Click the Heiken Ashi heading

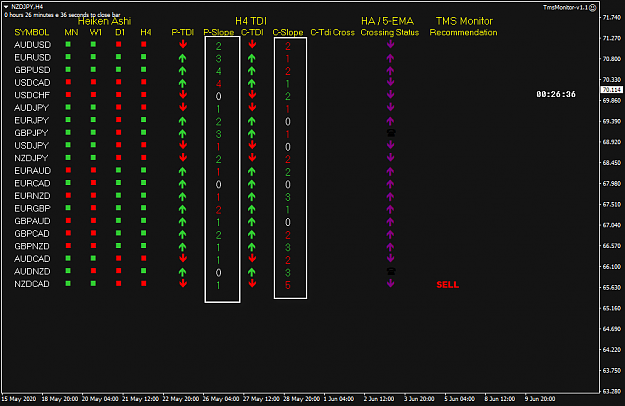[x=104, y=21]
